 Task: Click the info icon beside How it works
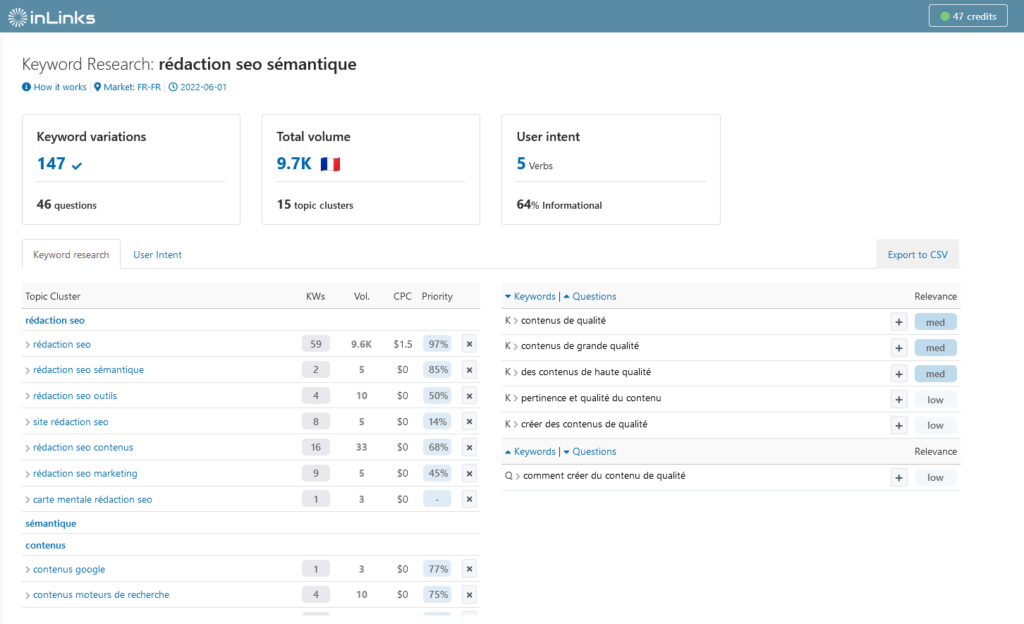tap(26, 87)
